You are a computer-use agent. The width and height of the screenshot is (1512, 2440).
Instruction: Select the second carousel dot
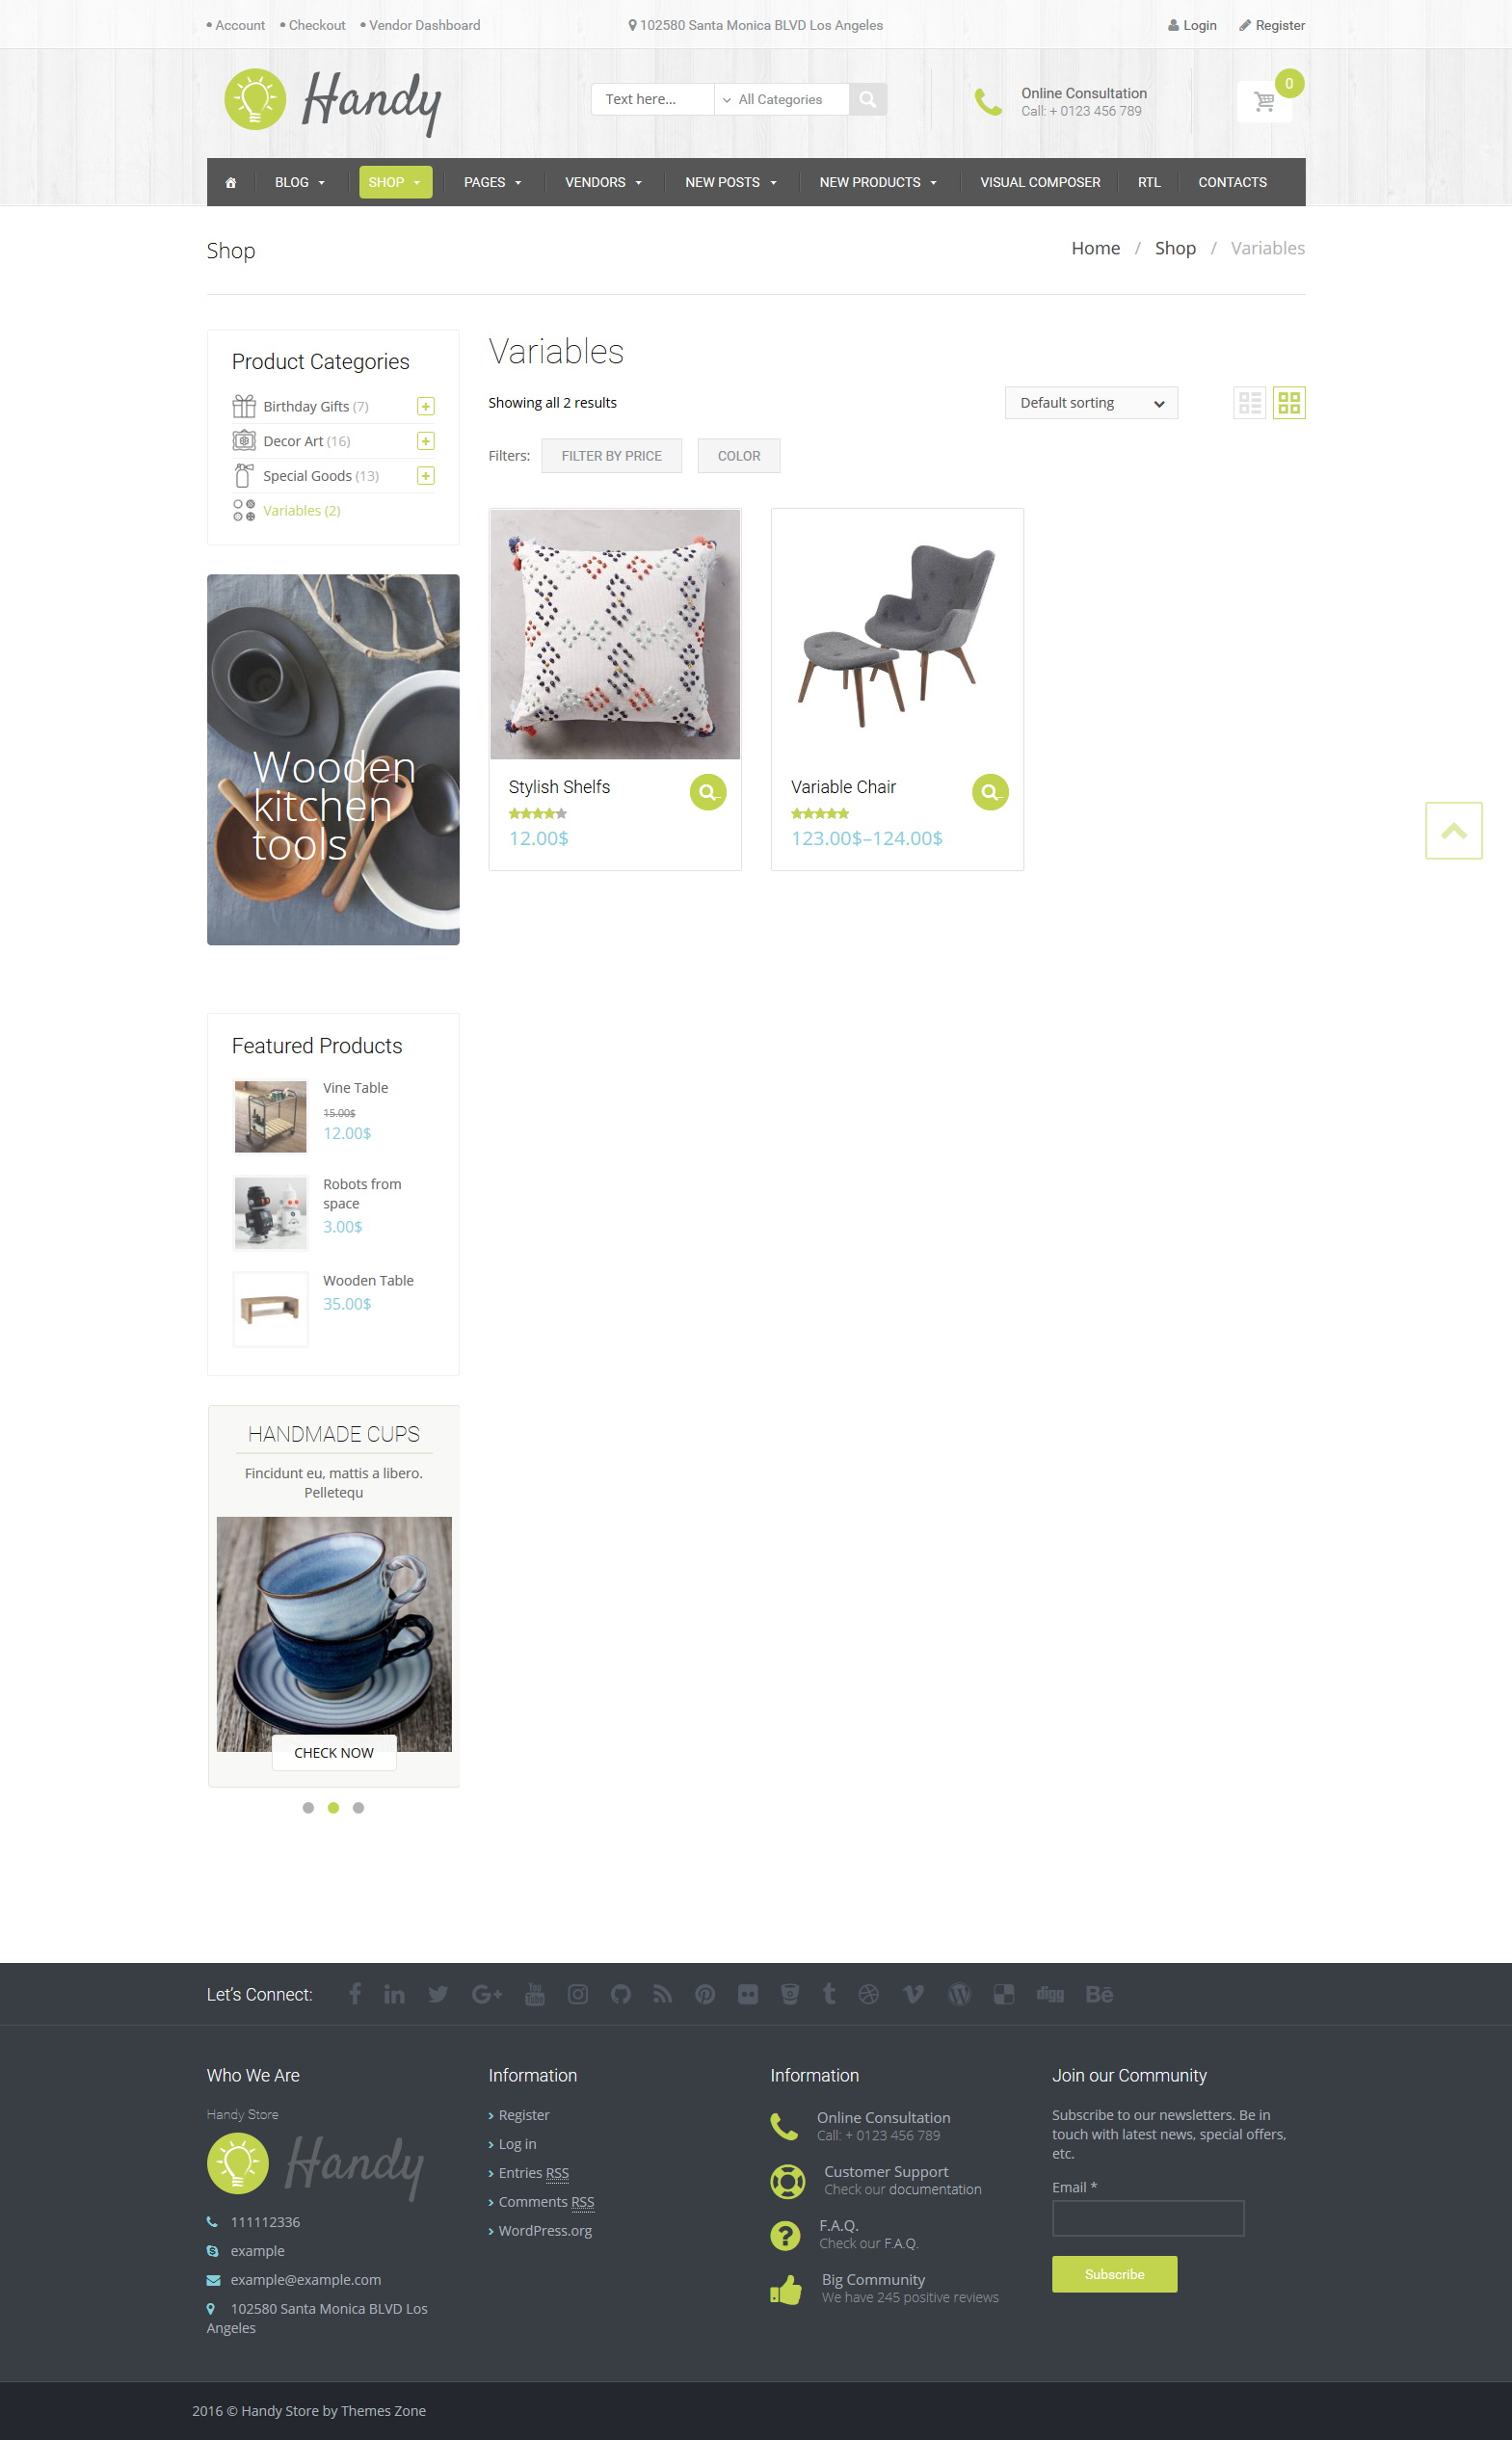333,1807
